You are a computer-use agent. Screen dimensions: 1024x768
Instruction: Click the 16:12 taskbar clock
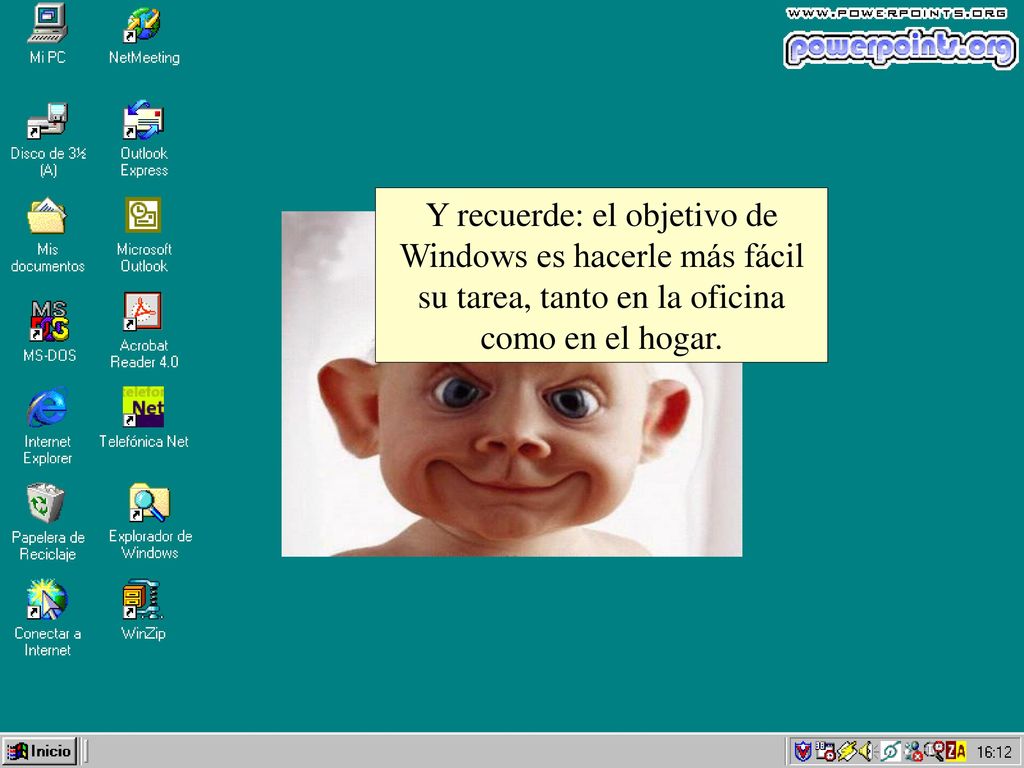(994, 752)
